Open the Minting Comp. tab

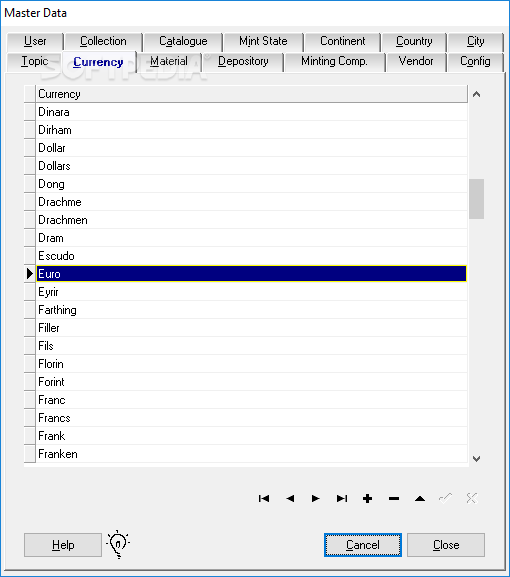click(x=334, y=61)
